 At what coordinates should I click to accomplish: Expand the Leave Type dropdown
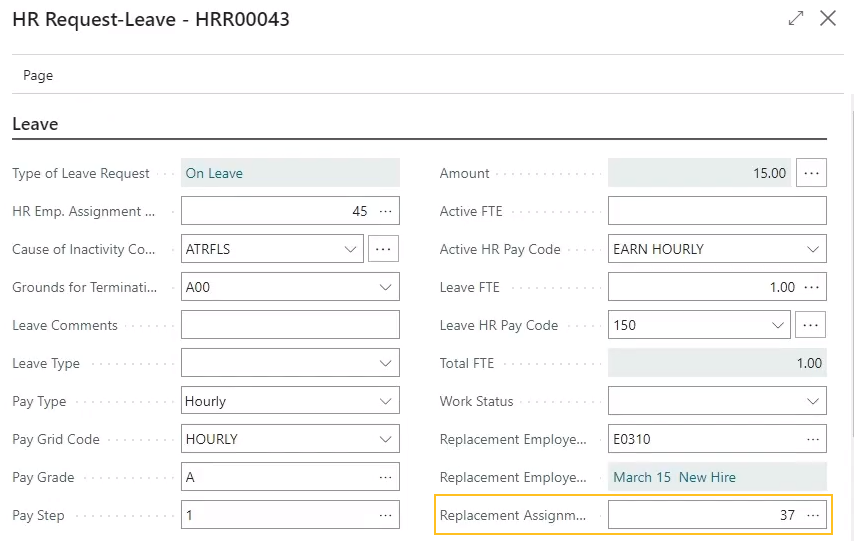point(385,363)
